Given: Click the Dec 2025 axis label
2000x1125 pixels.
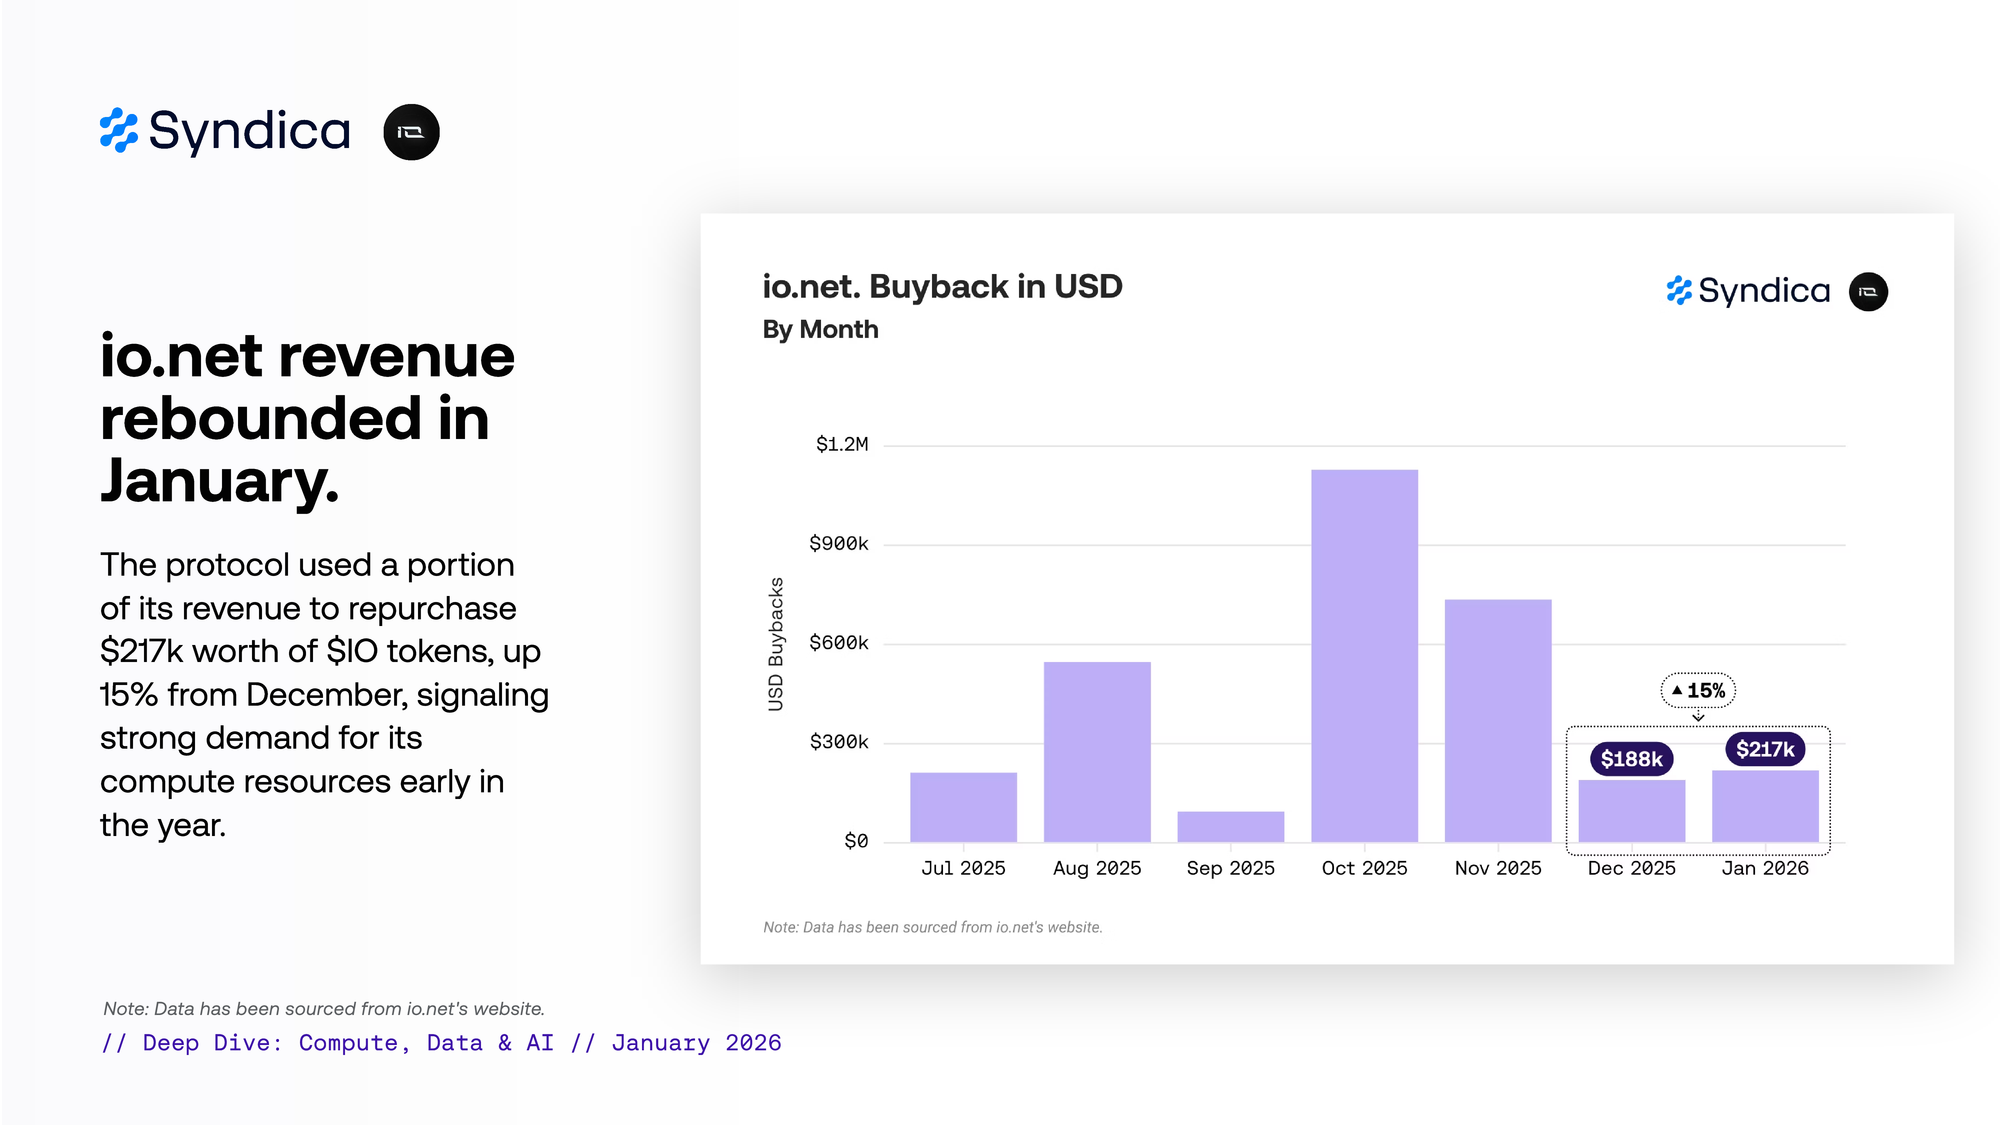Looking at the screenshot, I should 1631,868.
